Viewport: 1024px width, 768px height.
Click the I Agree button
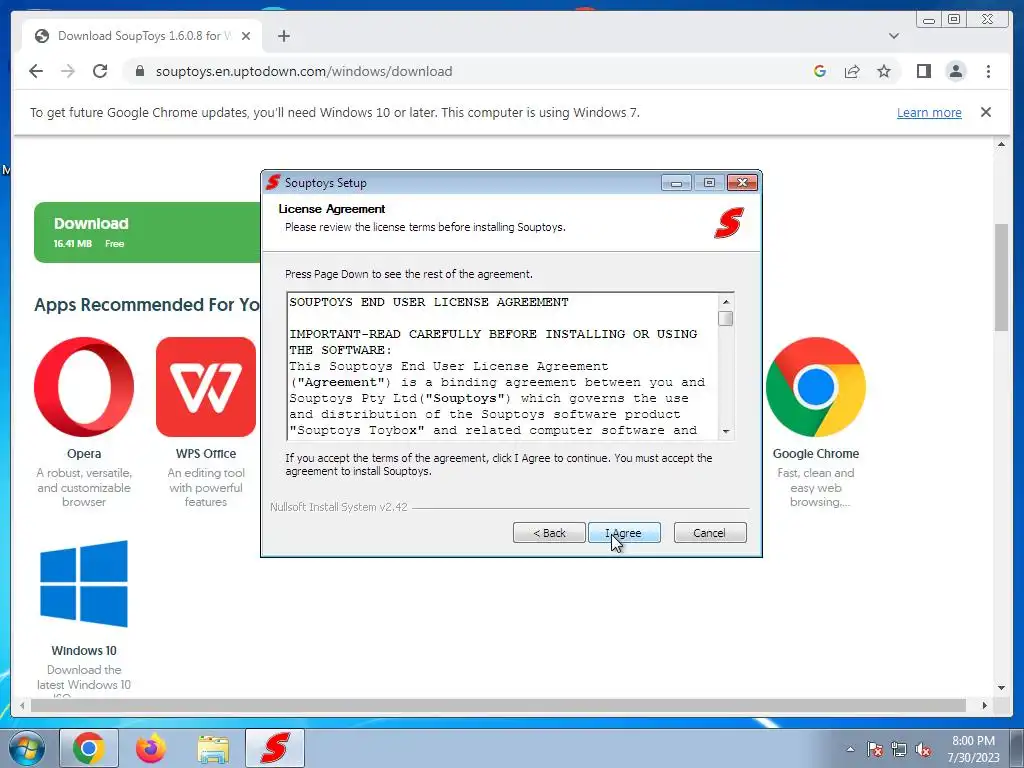624,533
